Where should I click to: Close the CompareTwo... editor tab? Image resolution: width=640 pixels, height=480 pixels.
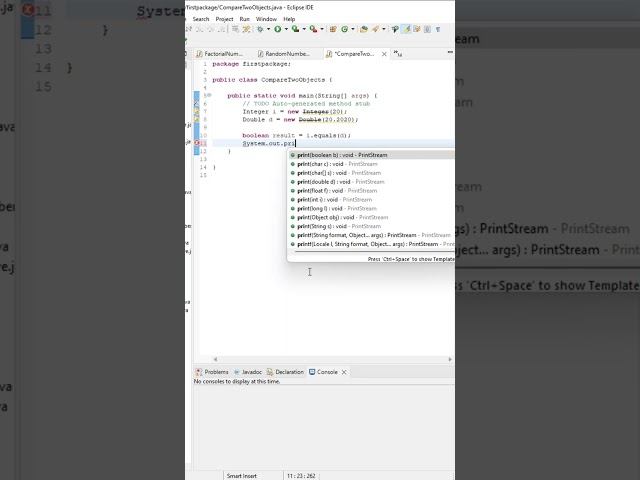coord(384,54)
